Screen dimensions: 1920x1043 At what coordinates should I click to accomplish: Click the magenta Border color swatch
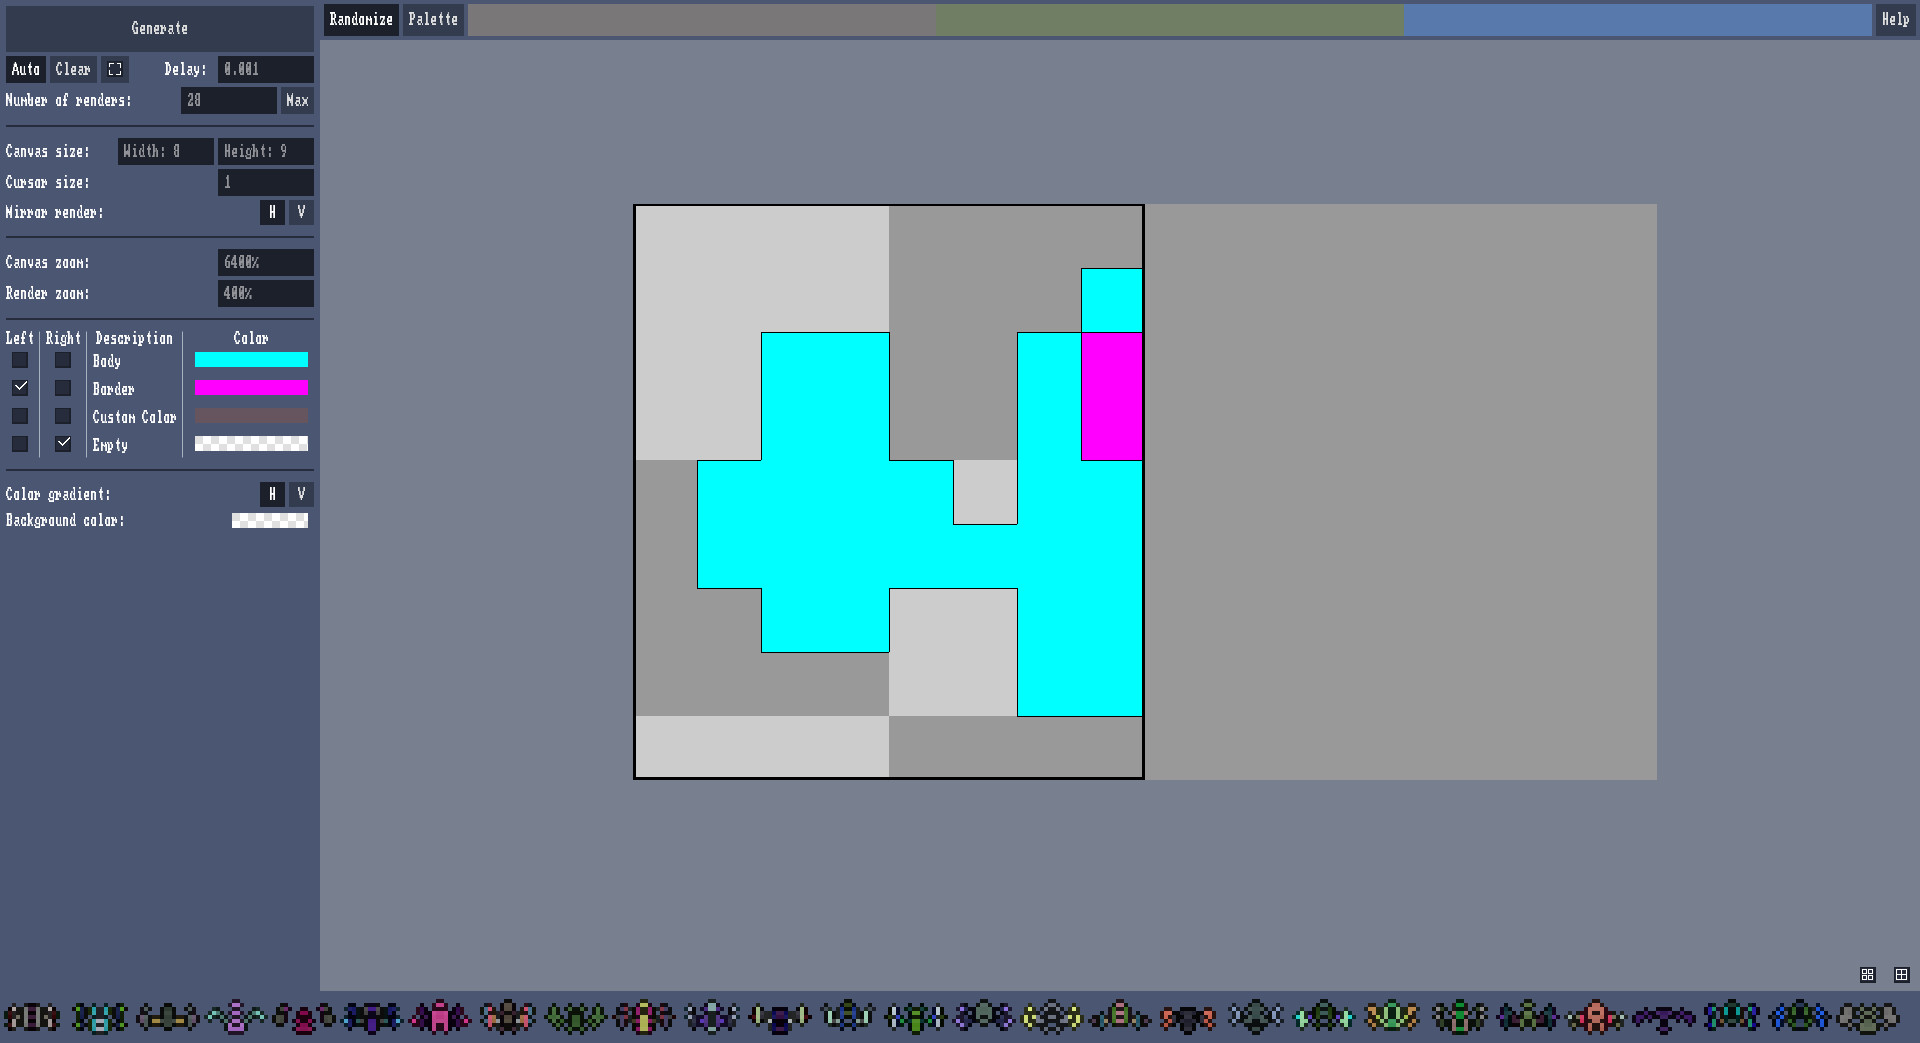(251, 388)
